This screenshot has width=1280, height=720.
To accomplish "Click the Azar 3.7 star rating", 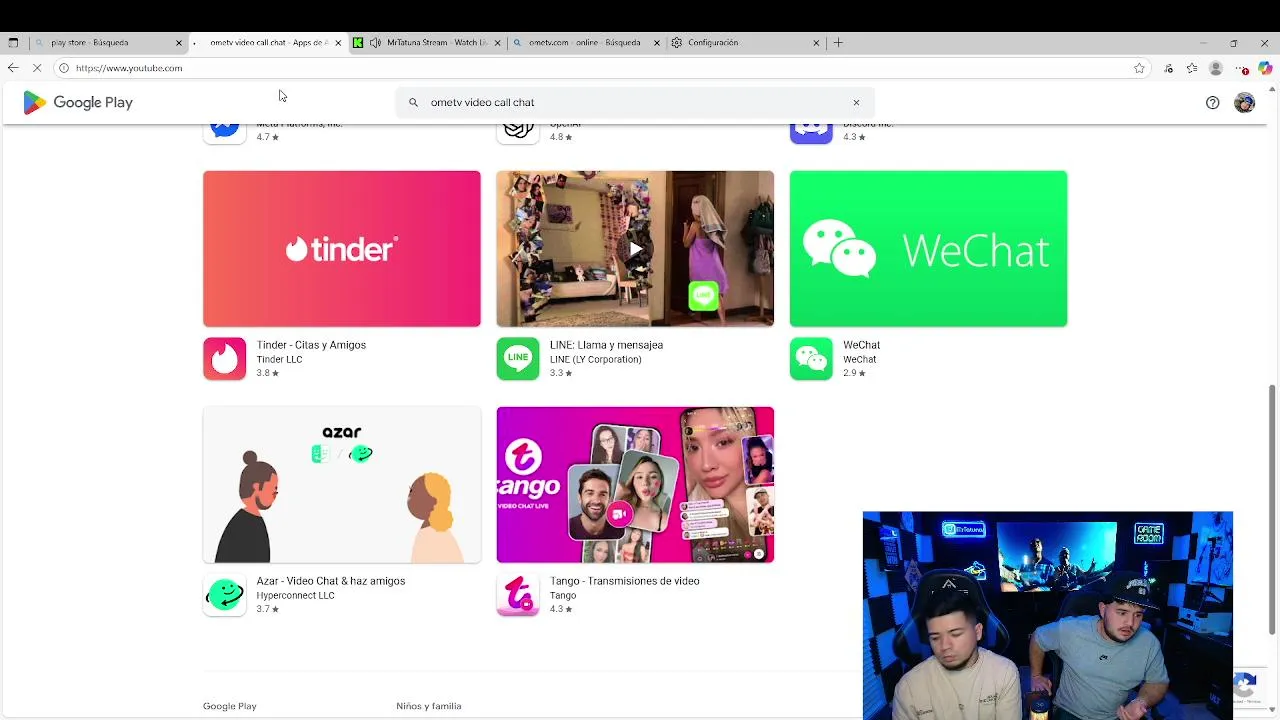I will (267, 609).
